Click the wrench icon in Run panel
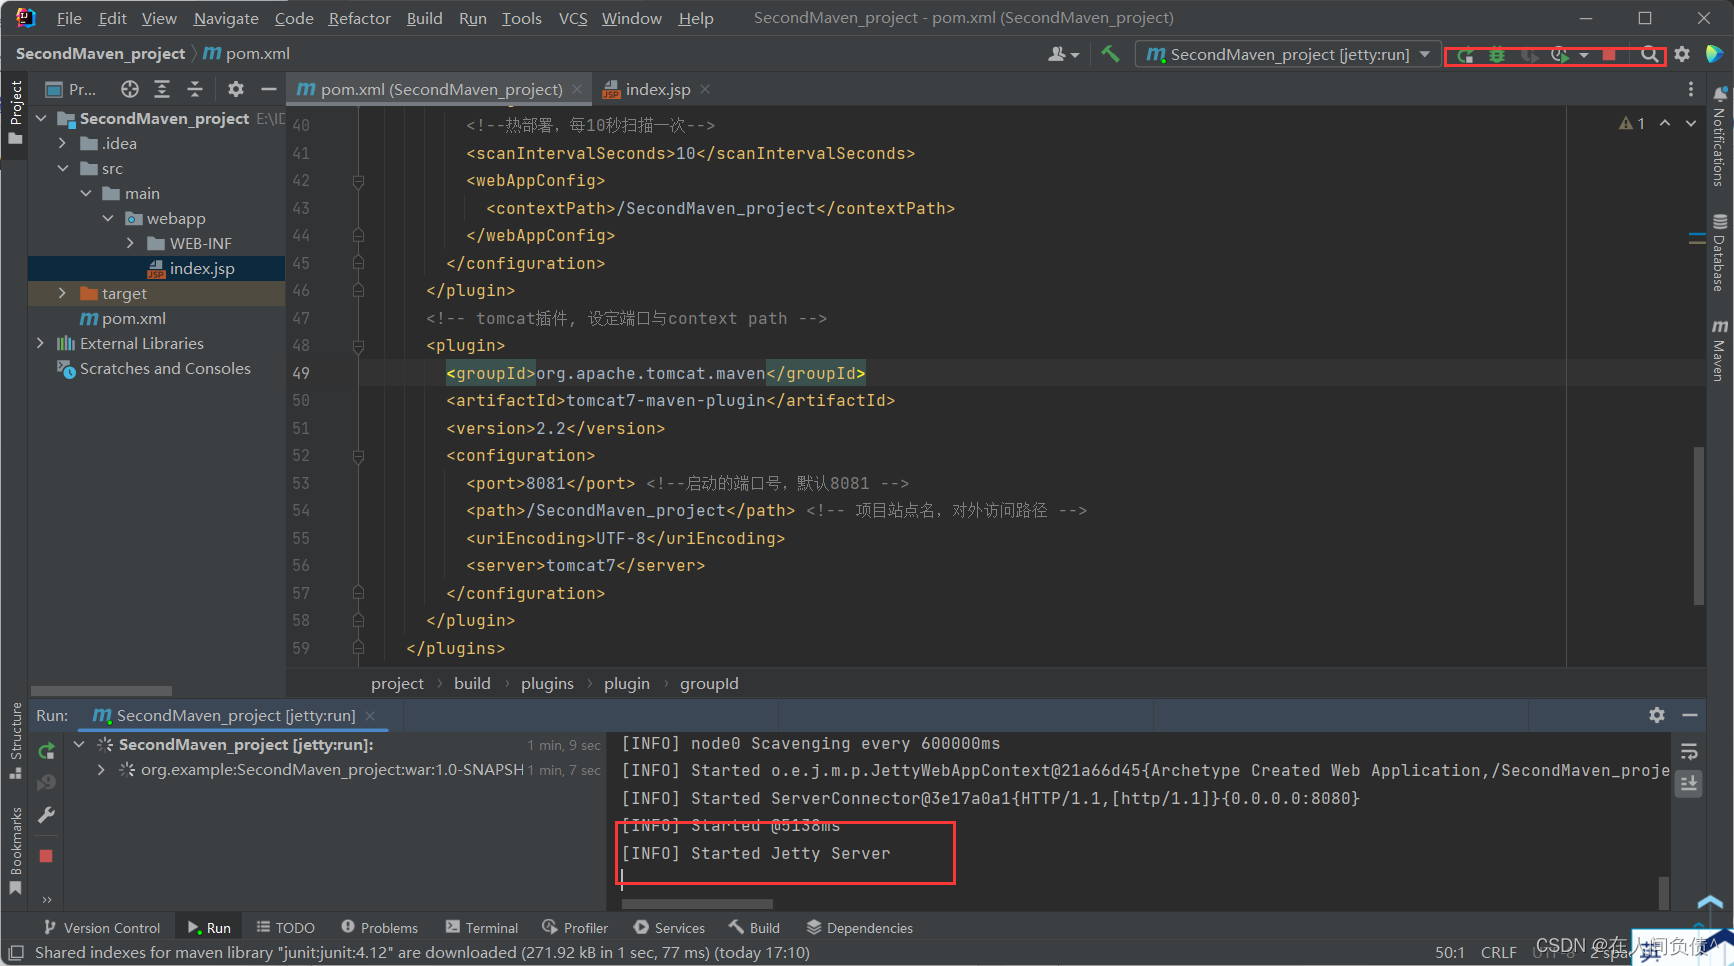The height and width of the screenshot is (966, 1734). coord(46,815)
